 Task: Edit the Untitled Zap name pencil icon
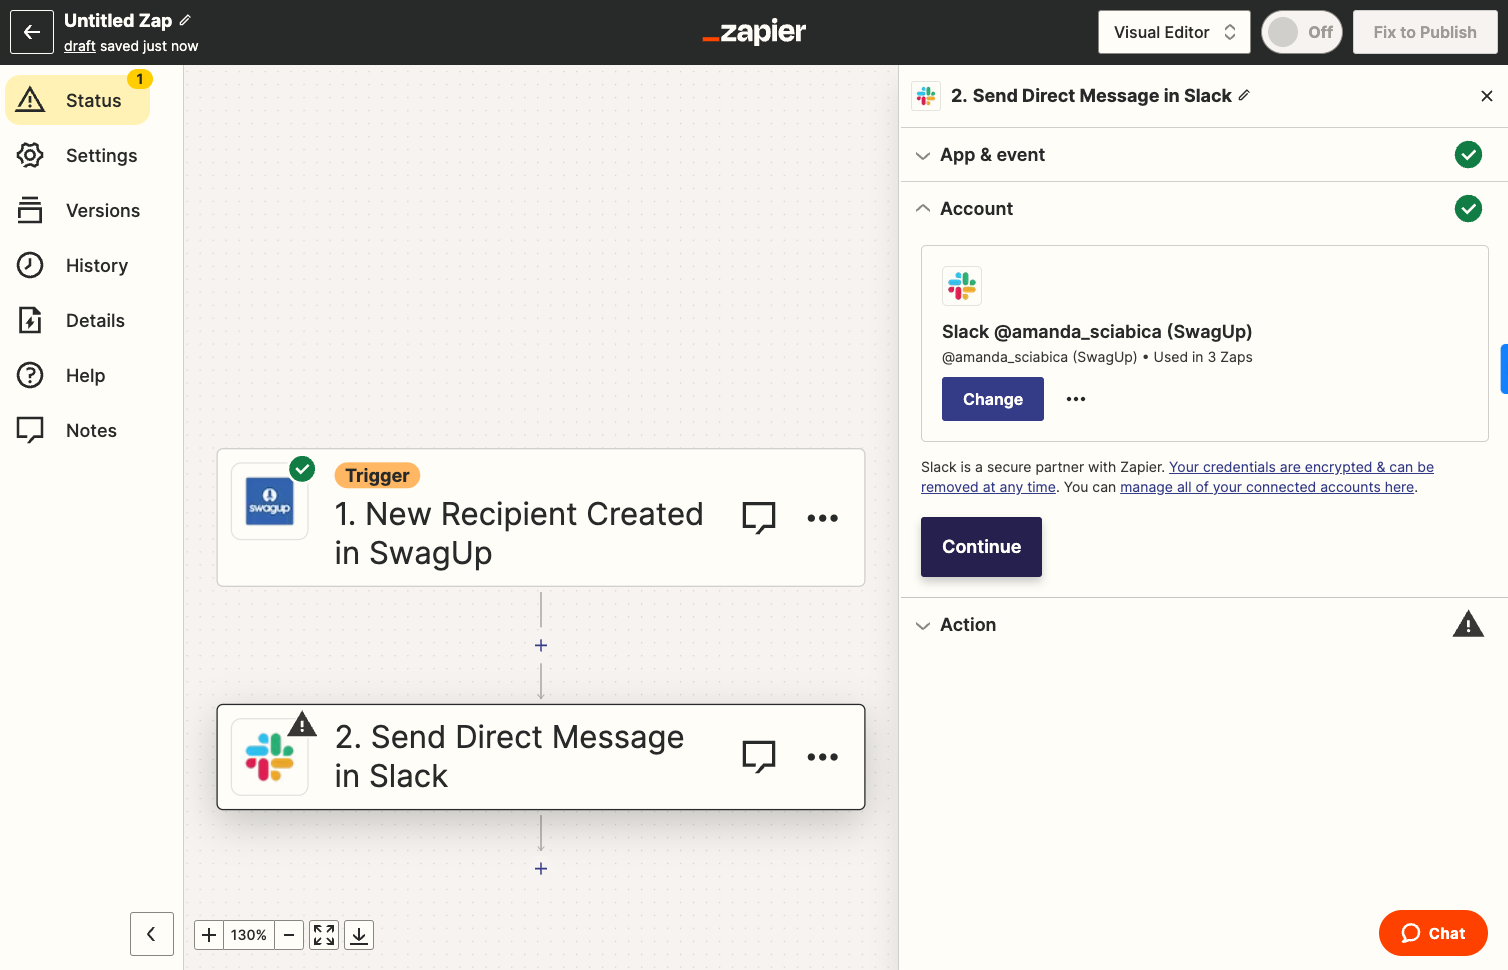[x=185, y=20]
